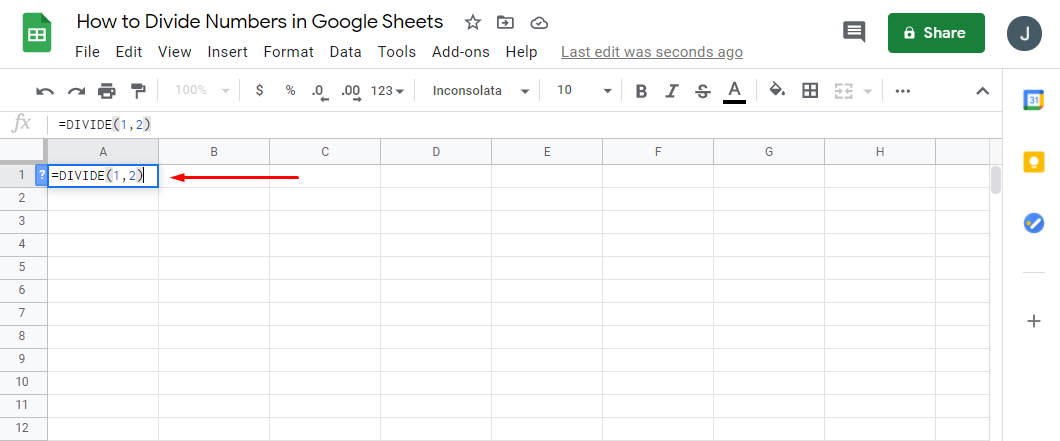The width and height of the screenshot is (1060, 441).
Task: Star this spreadsheet document
Action: pyautogui.click(x=473, y=22)
